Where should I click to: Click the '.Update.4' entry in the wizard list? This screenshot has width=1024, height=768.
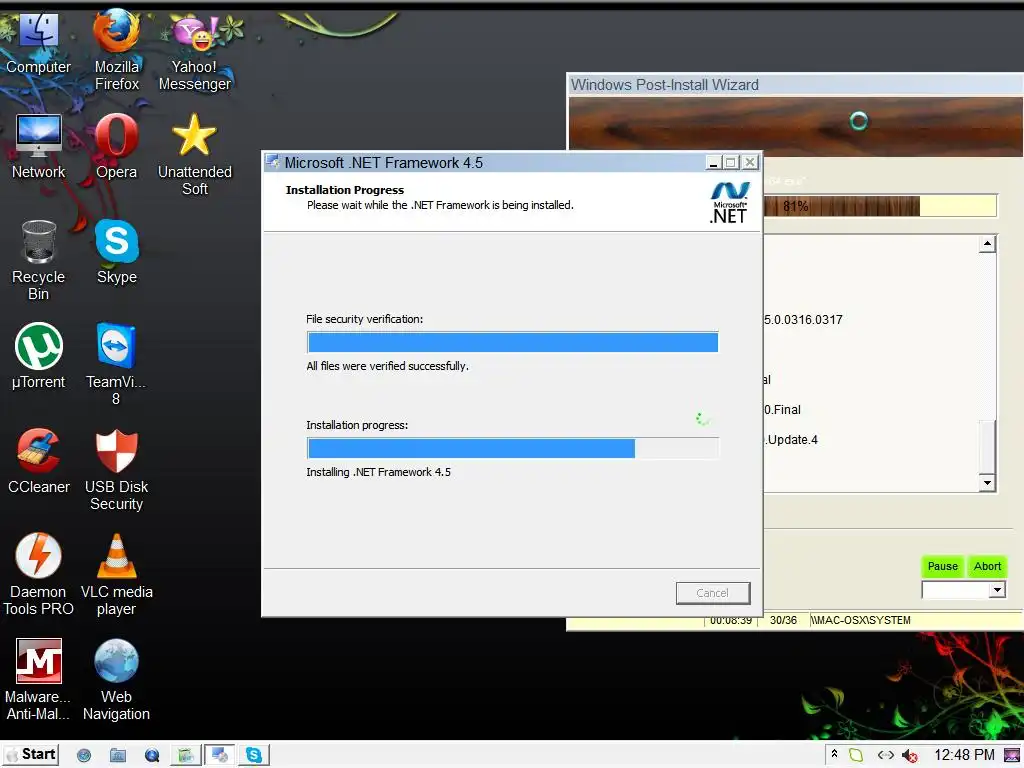(x=792, y=440)
